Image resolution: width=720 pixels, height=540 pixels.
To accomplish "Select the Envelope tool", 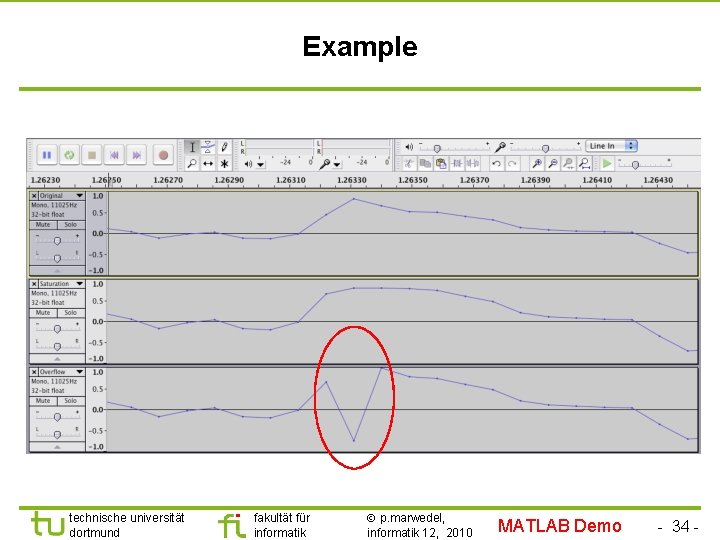I will point(208,147).
